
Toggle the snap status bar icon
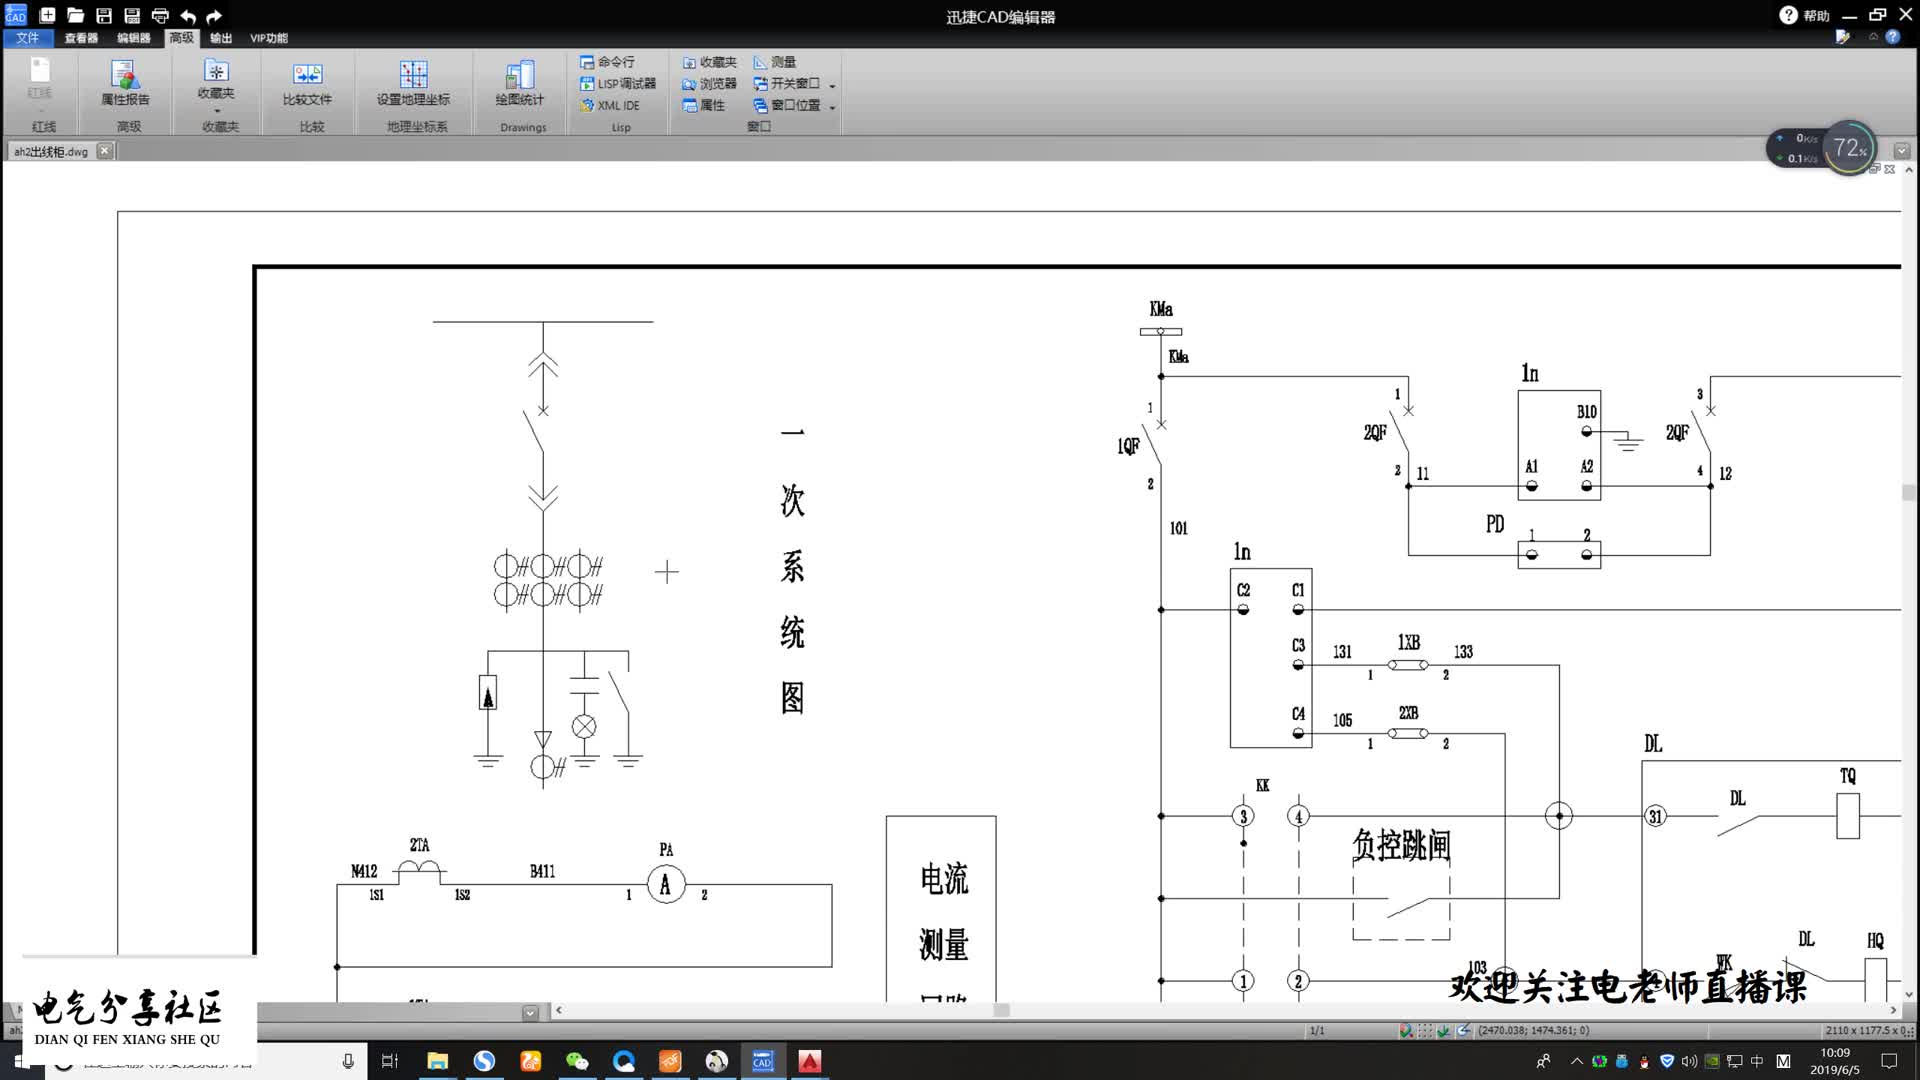pos(1406,1031)
